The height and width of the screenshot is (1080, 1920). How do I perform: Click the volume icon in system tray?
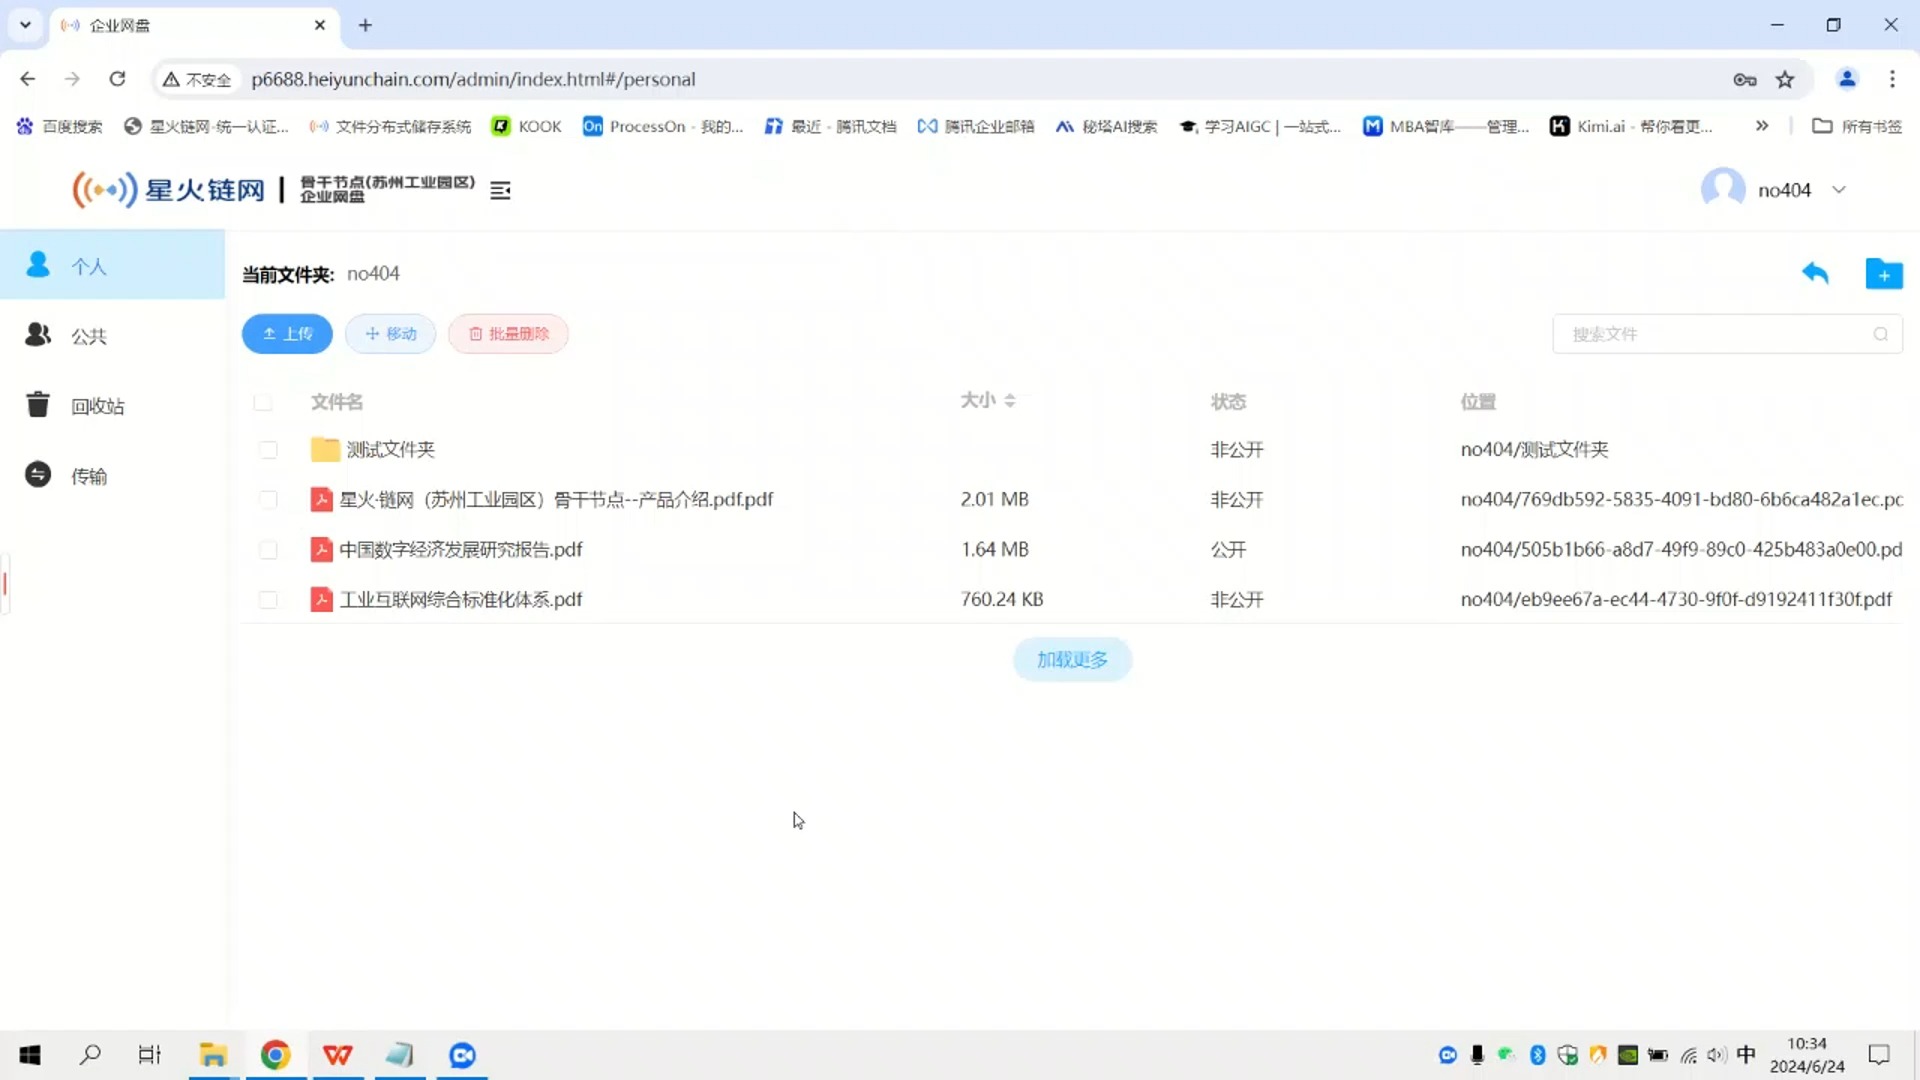pos(1717,1055)
